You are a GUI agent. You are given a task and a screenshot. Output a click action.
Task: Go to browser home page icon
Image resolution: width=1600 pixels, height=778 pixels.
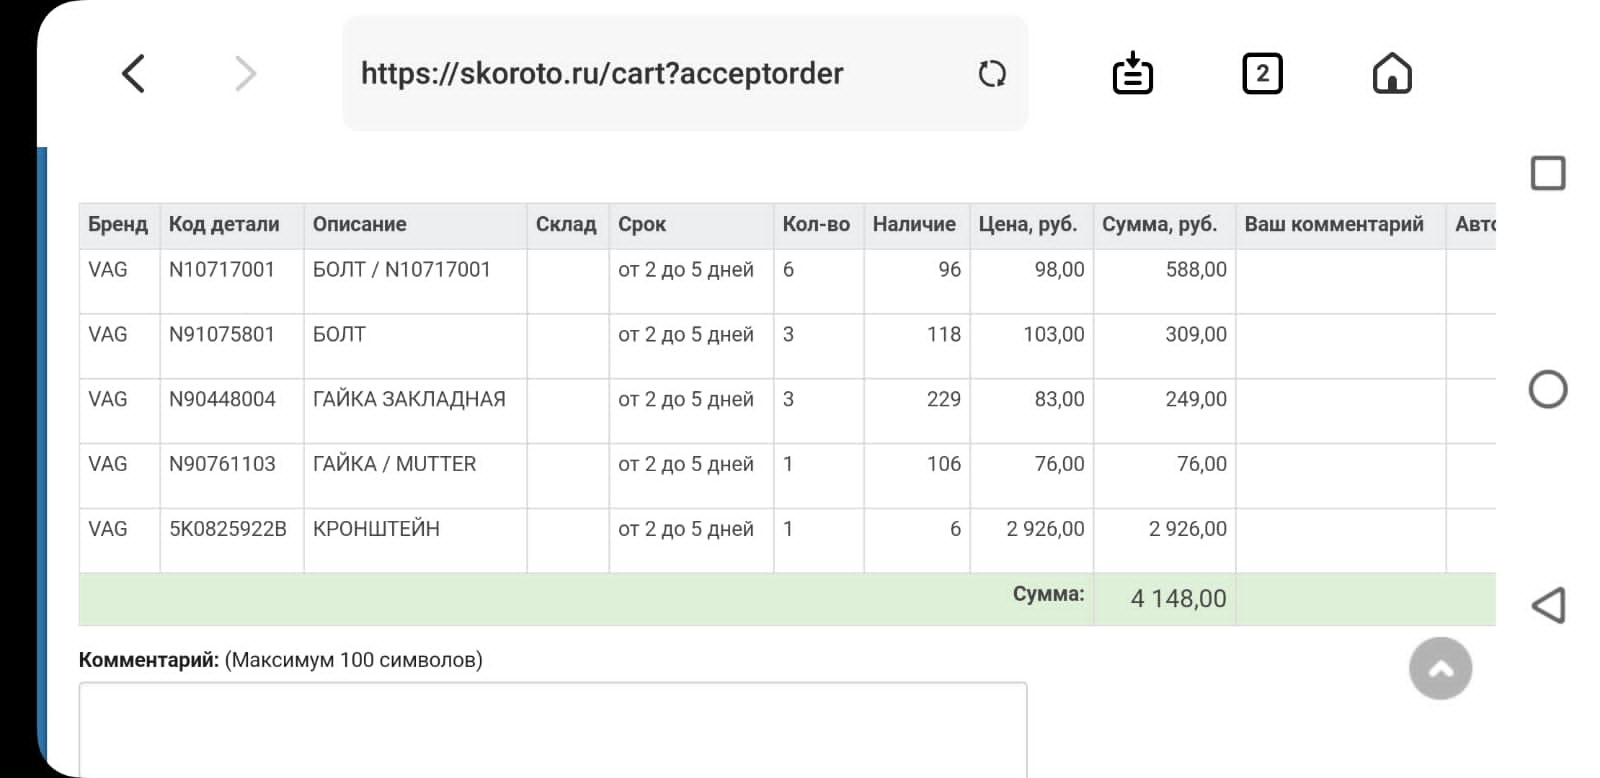pos(1391,74)
